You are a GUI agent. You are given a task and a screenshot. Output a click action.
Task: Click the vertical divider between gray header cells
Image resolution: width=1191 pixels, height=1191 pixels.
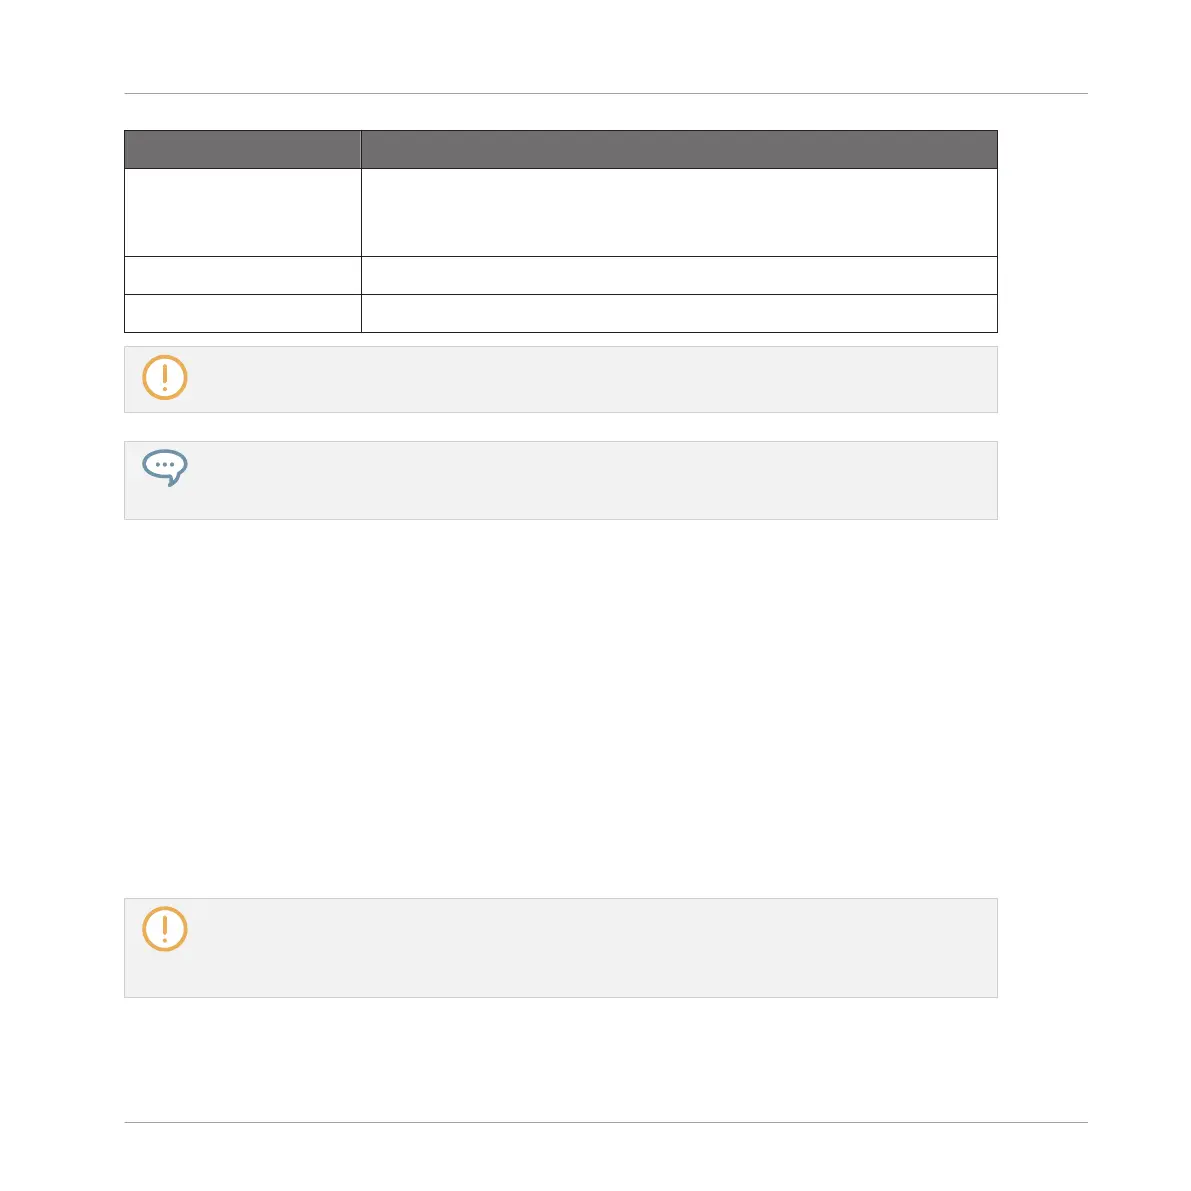point(361,150)
